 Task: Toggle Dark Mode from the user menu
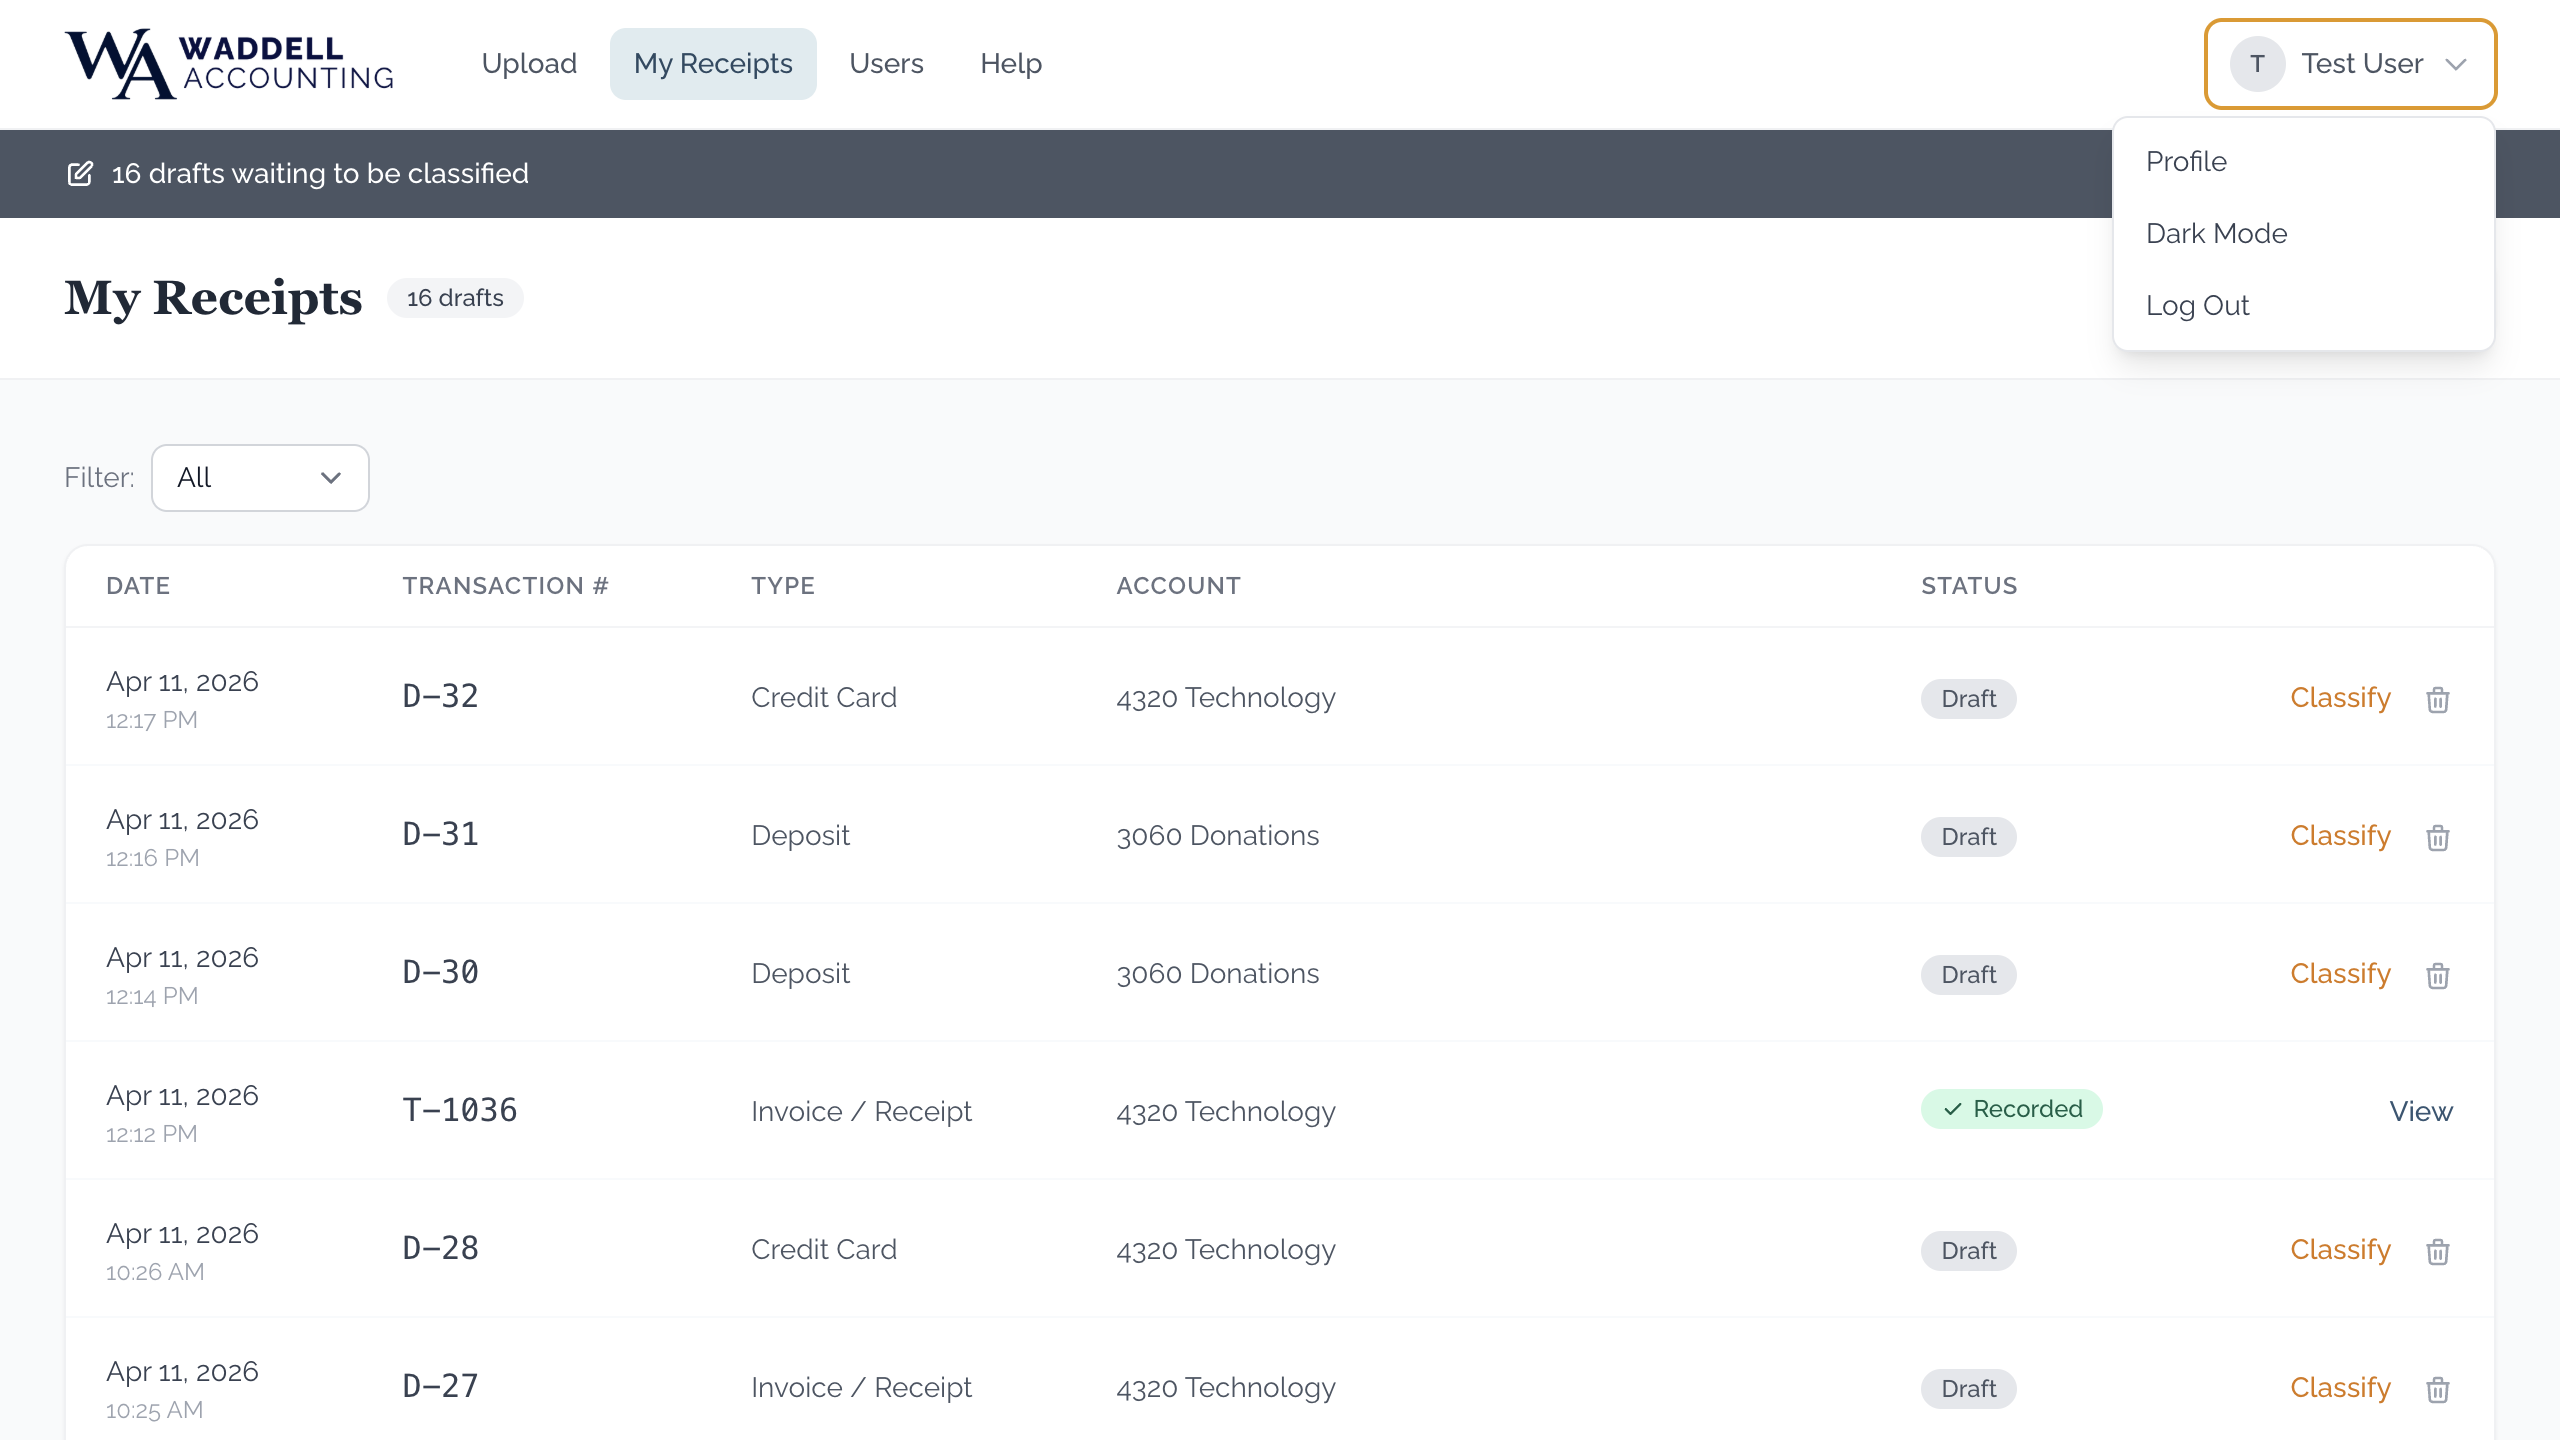click(2304, 234)
